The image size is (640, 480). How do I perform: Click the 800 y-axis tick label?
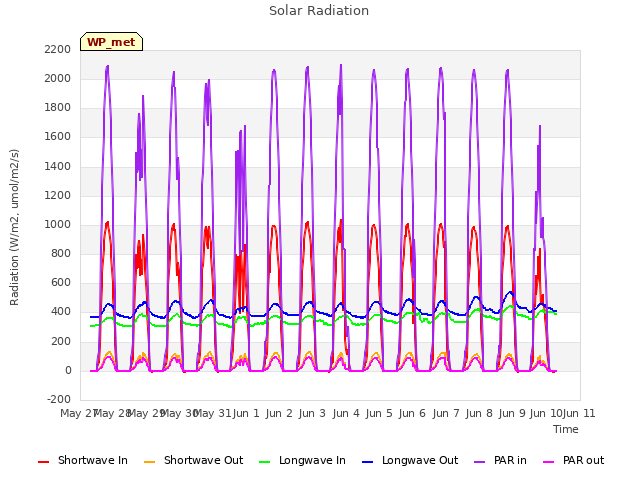(61, 254)
